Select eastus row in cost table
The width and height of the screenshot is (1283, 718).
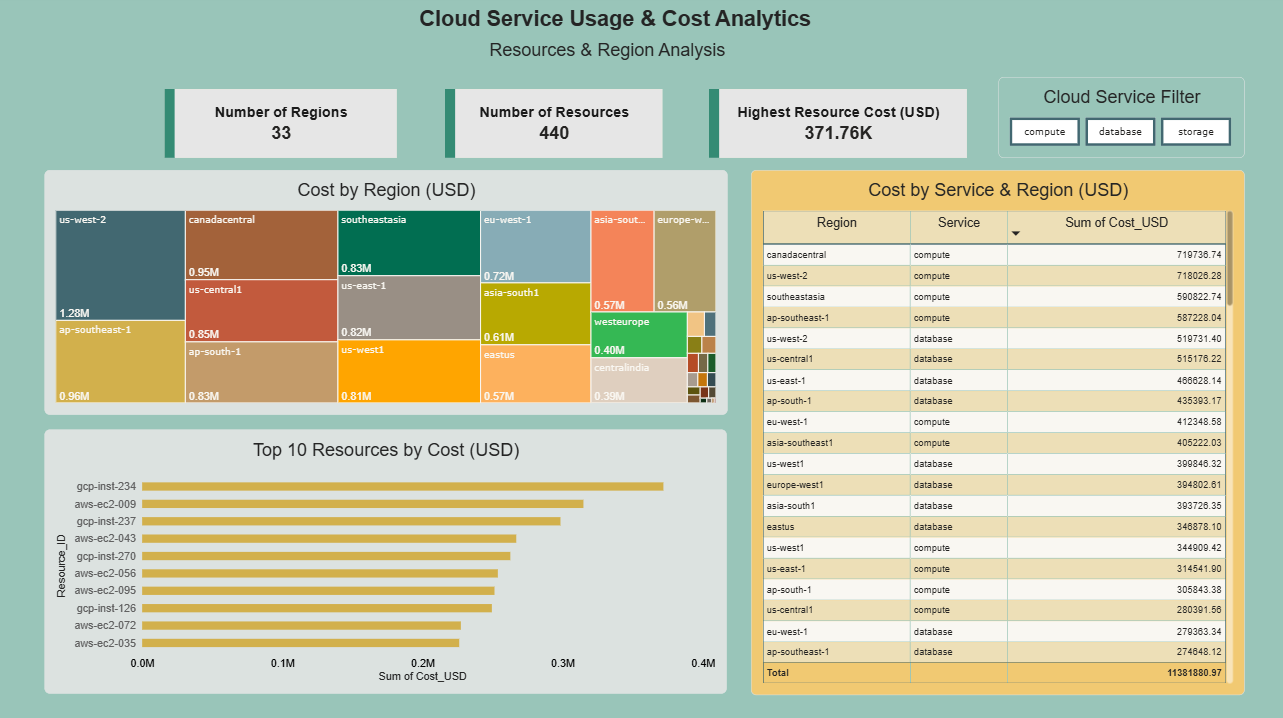tap(994, 527)
